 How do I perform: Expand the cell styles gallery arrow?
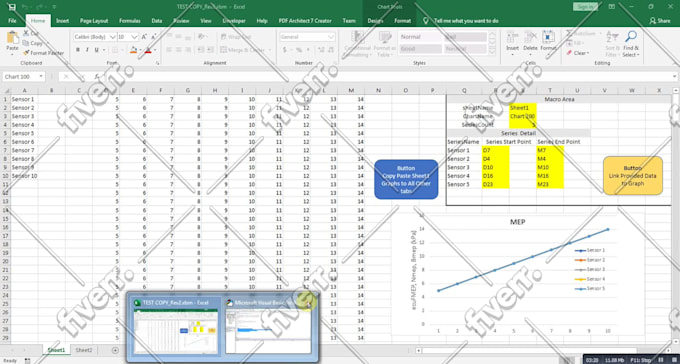[493, 51]
